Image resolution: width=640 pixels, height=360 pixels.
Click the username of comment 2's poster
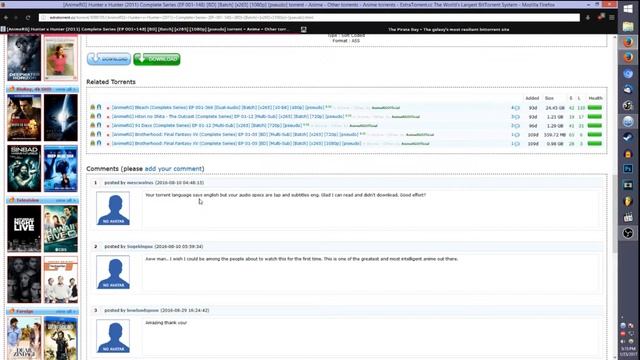(140, 247)
